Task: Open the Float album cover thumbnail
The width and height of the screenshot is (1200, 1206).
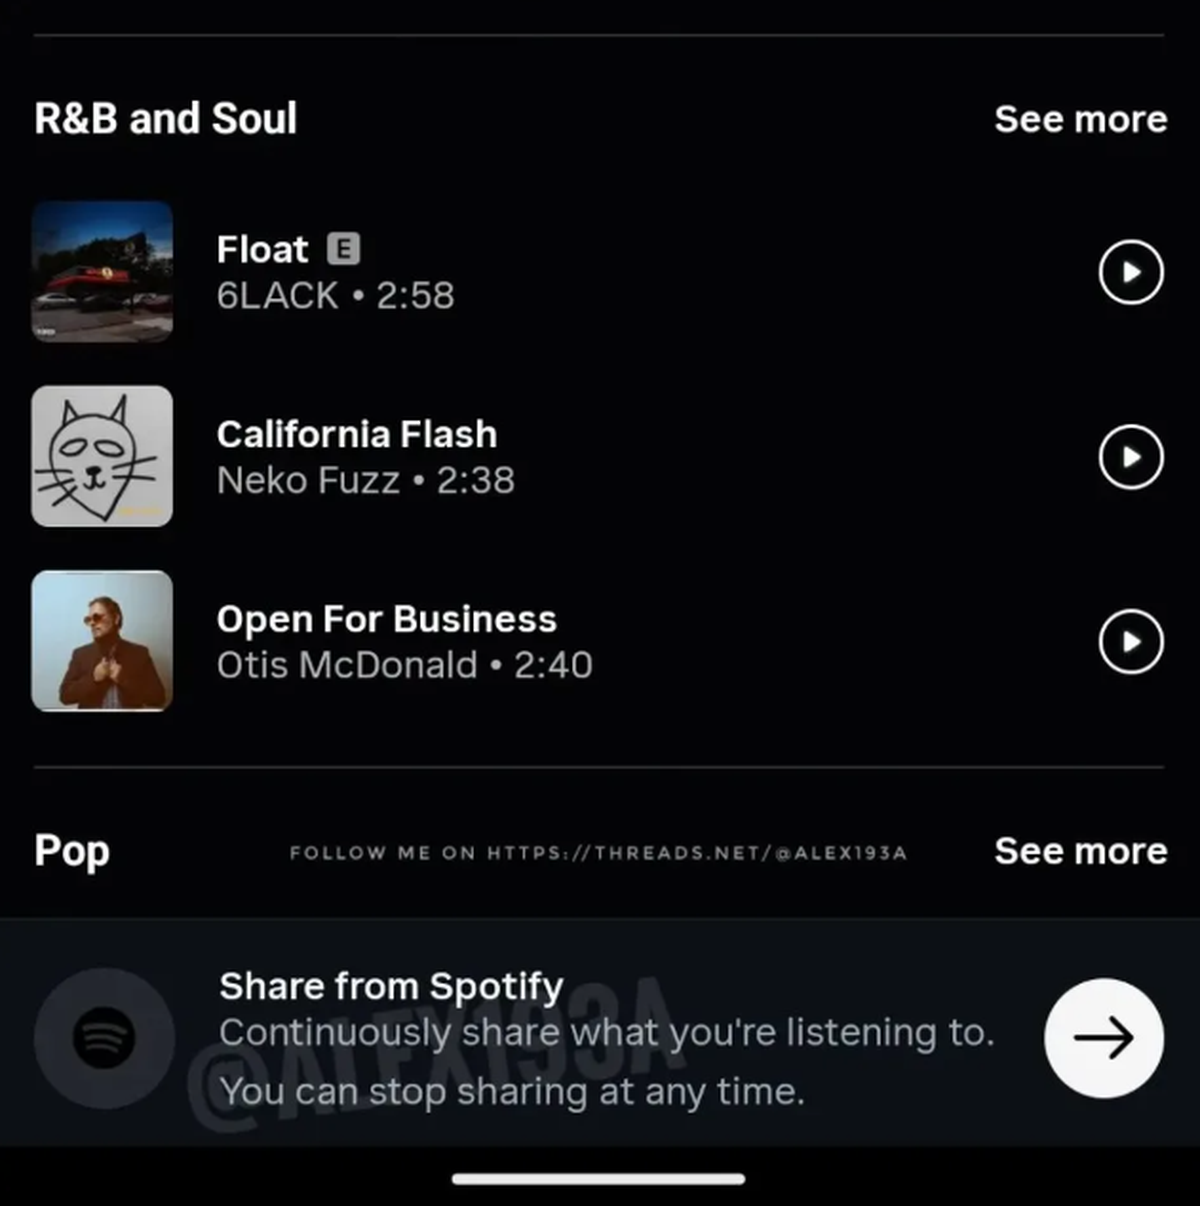Action: pyautogui.click(x=102, y=272)
